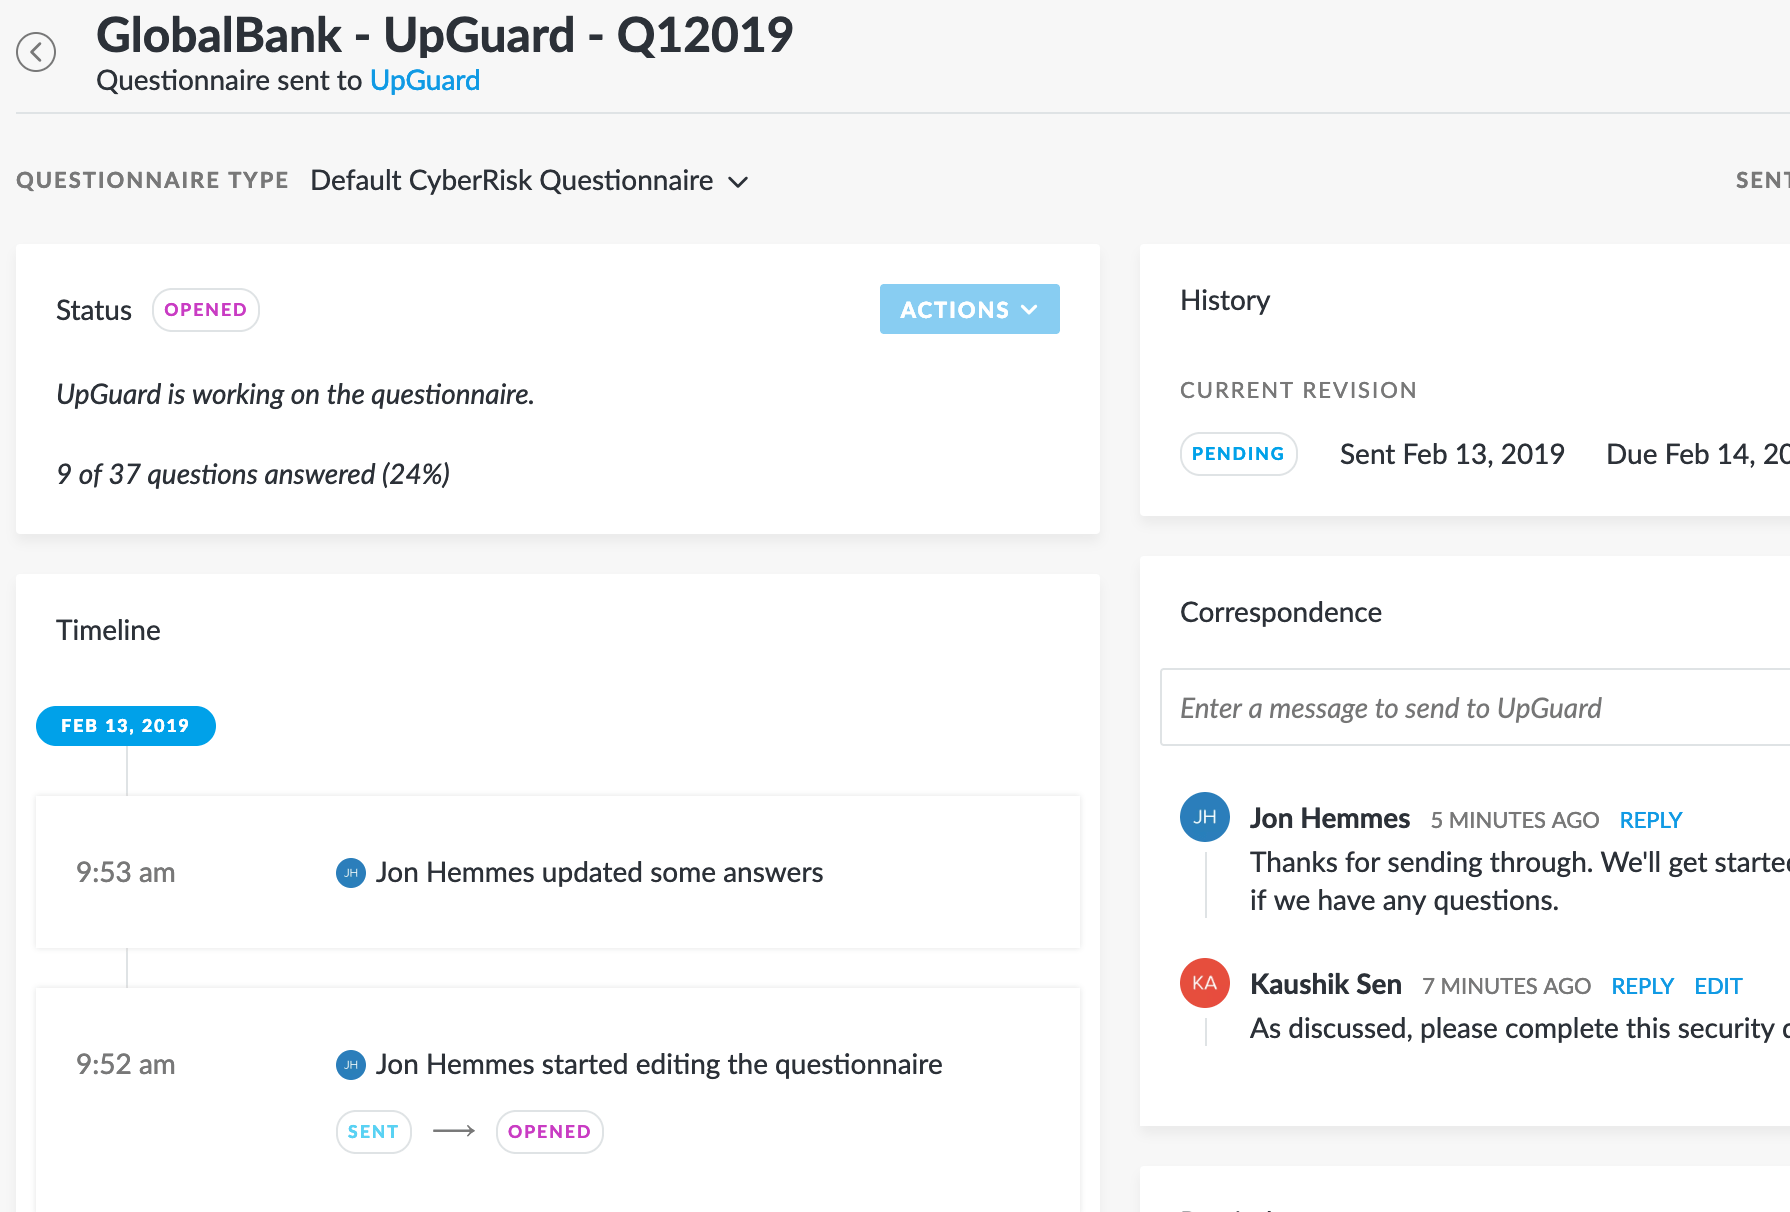The height and width of the screenshot is (1212, 1790).
Task: Click the SENT badge in timeline
Action: [x=373, y=1132]
